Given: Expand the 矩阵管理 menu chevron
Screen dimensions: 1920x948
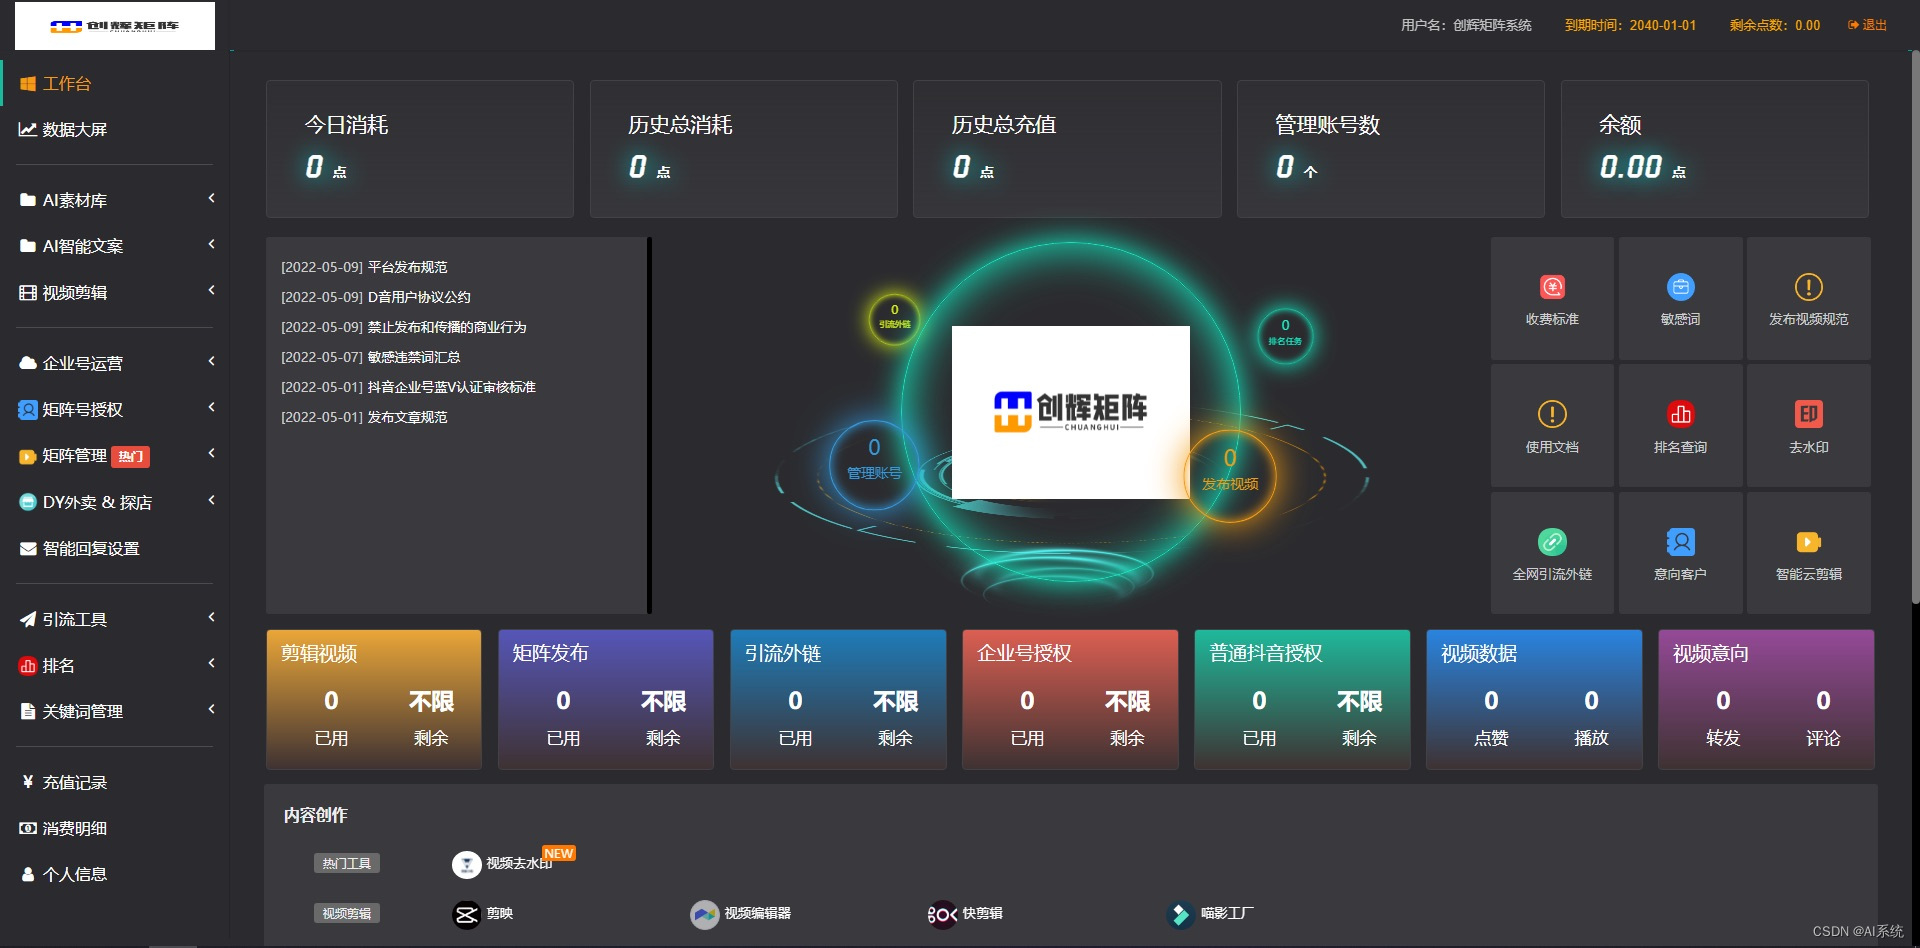Looking at the screenshot, I should [211, 454].
